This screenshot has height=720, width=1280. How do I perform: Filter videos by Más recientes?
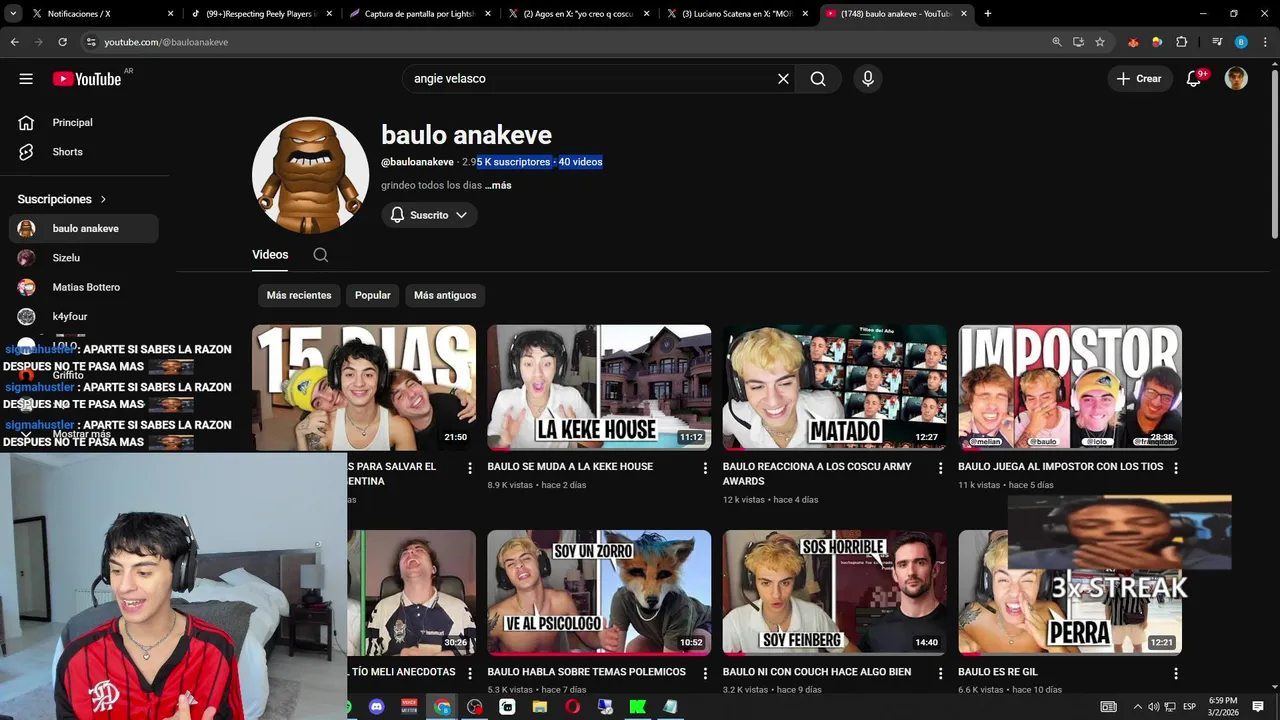pyautogui.click(x=299, y=295)
